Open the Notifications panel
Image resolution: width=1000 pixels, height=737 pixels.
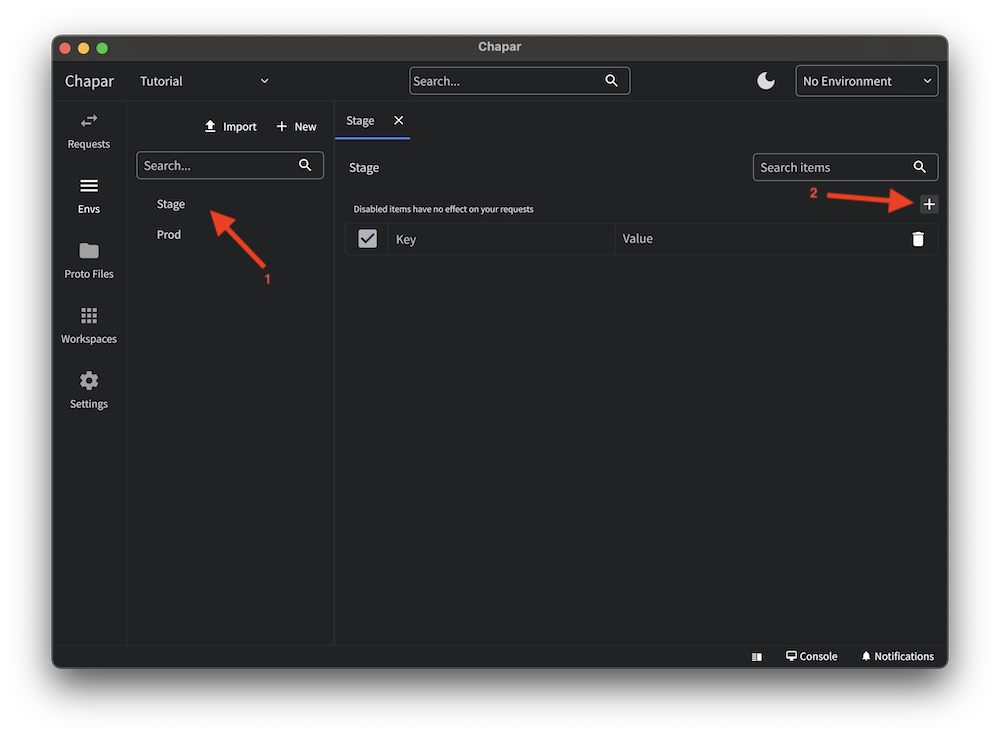tap(897, 656)
